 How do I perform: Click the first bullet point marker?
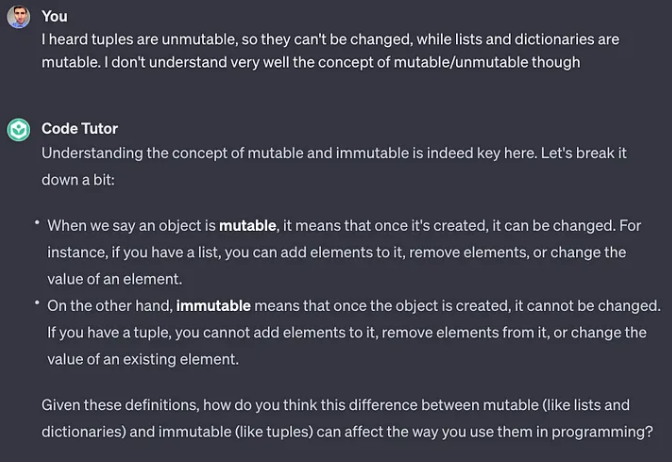click(37, 223)
